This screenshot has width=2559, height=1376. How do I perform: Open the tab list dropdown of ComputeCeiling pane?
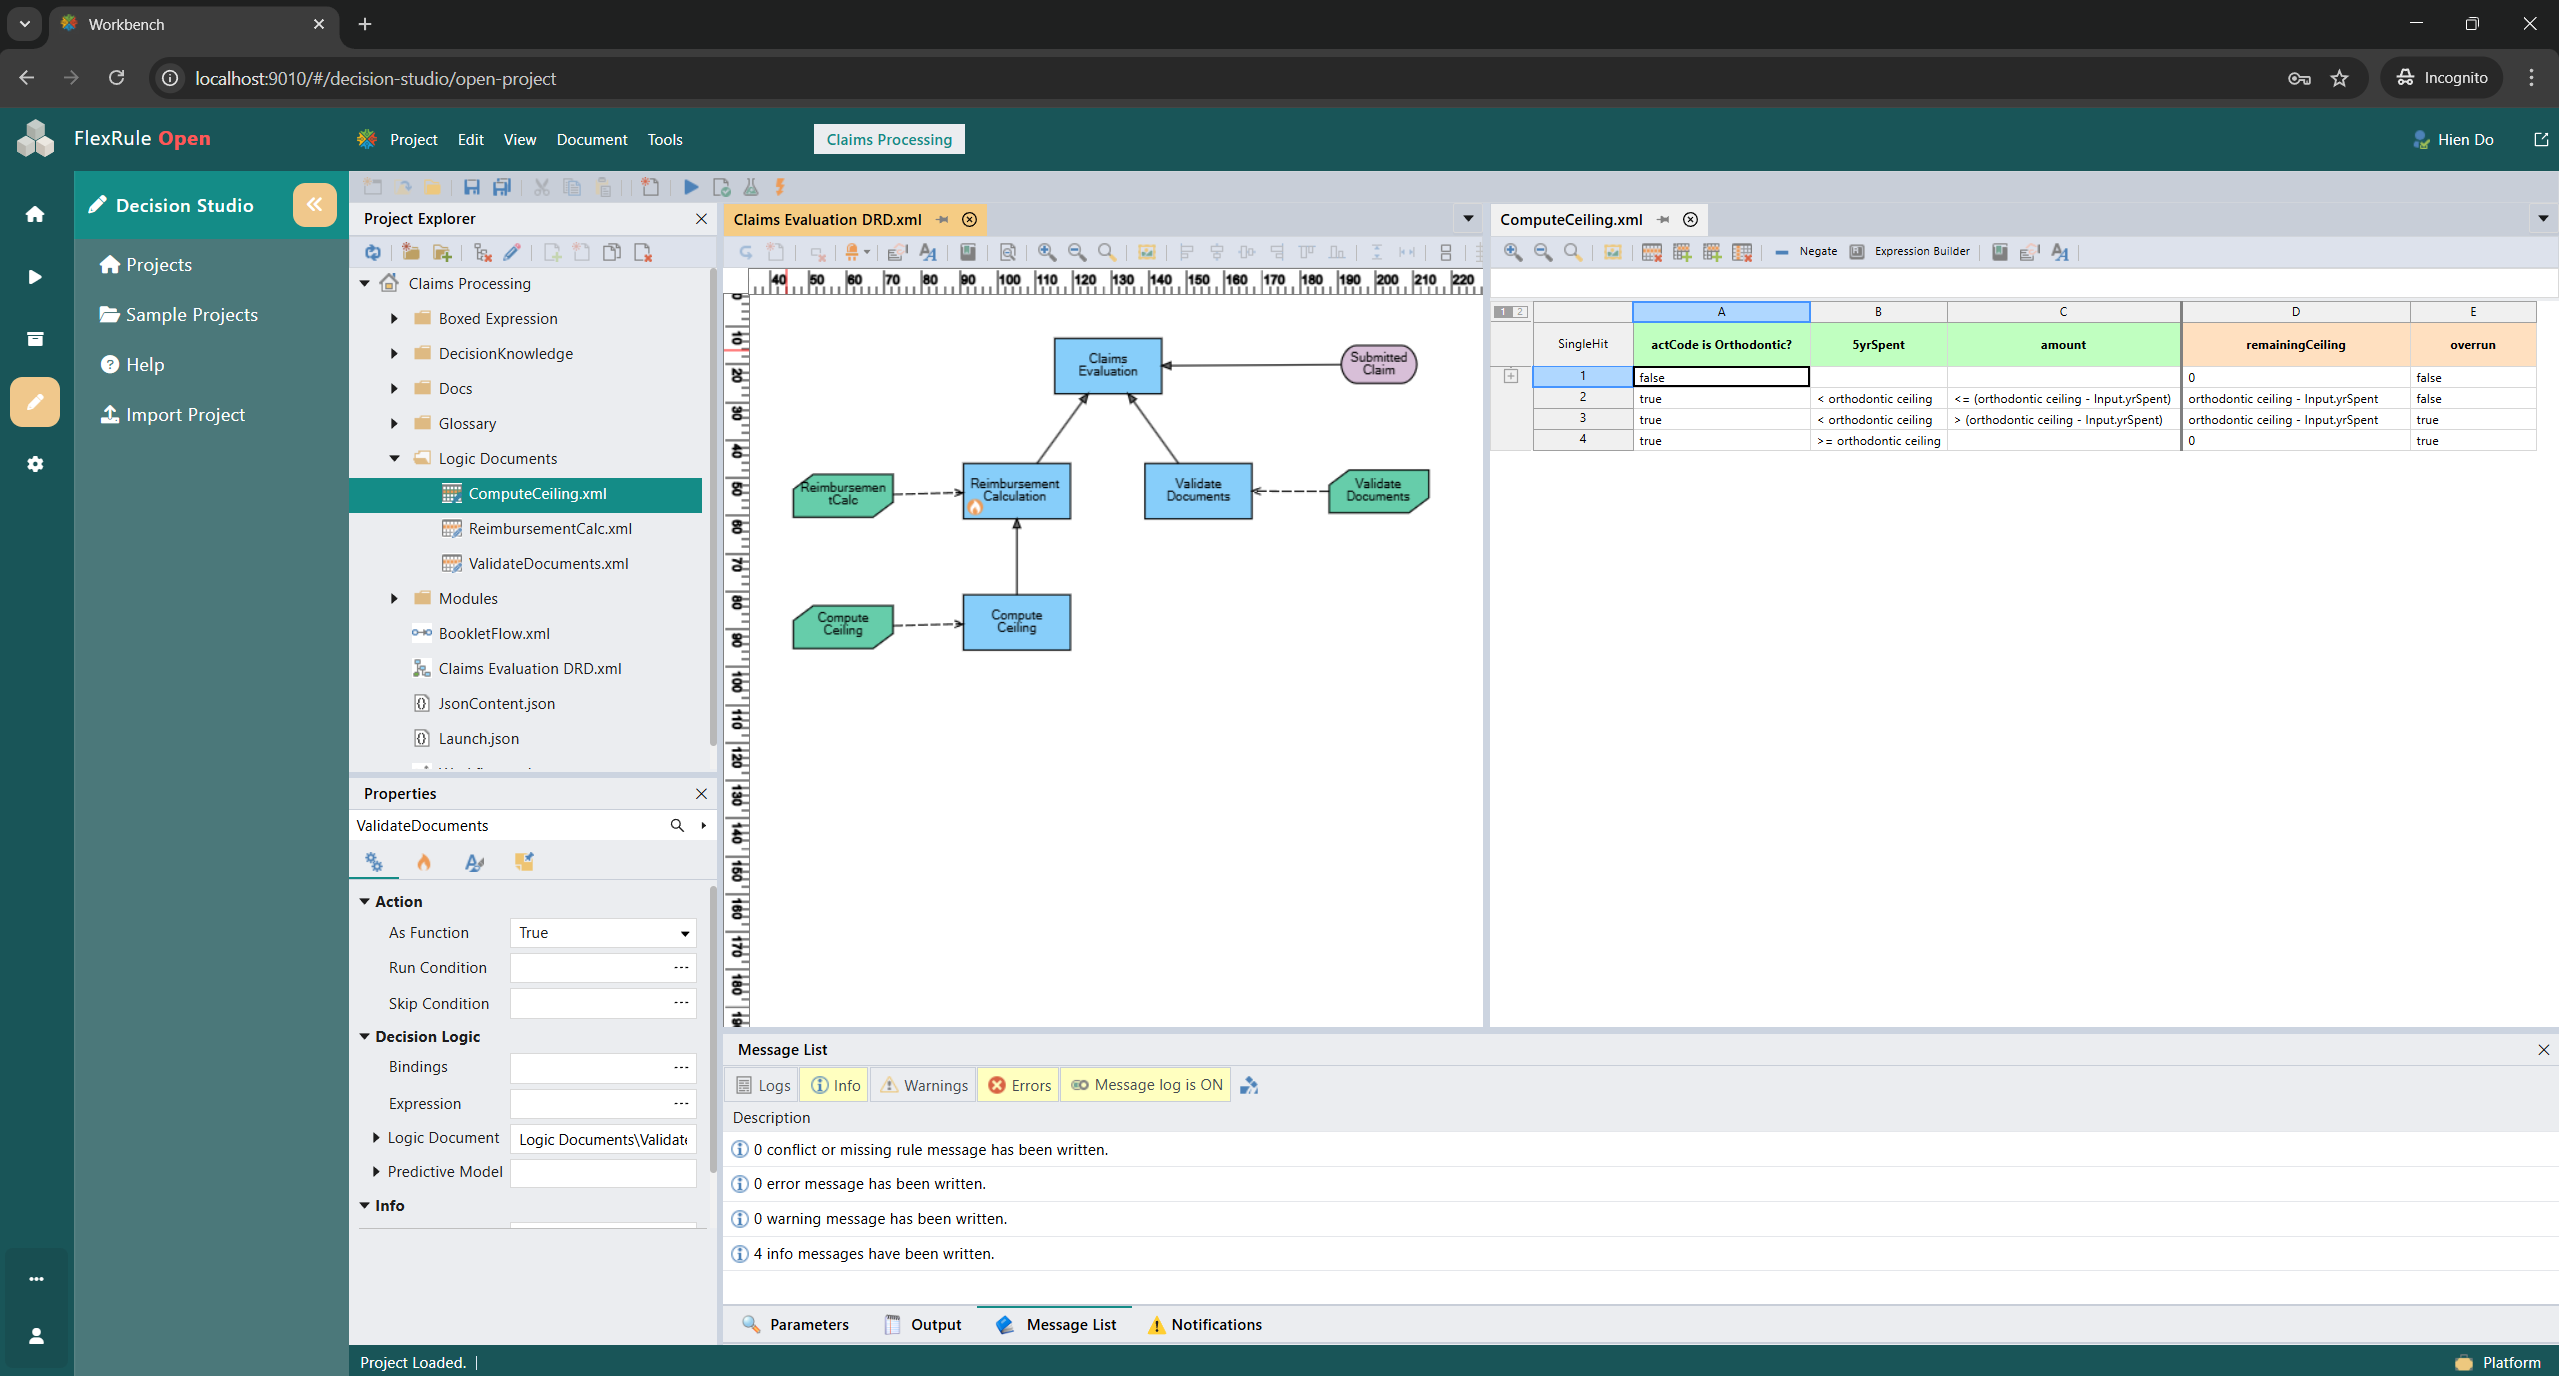[x=2543, y=219]
